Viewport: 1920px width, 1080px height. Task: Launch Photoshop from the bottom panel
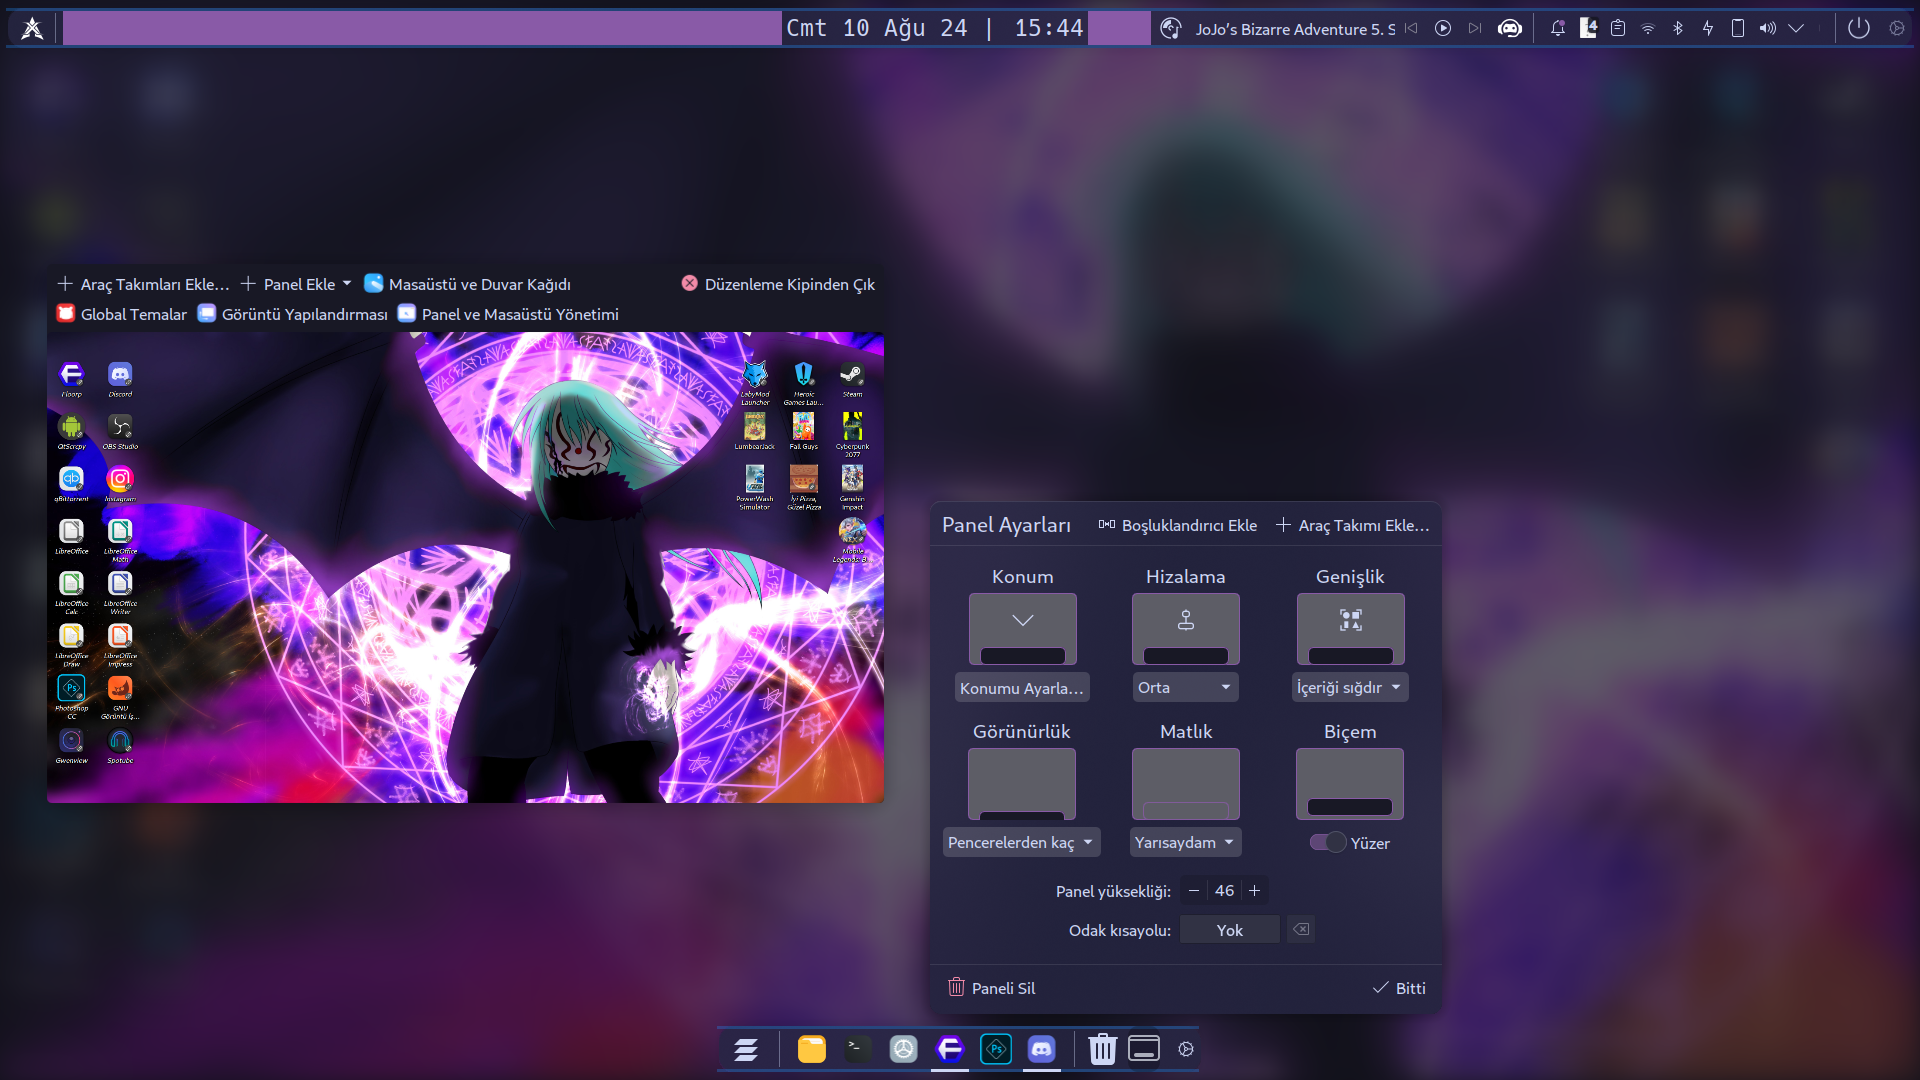click(x=995, y=1049)
